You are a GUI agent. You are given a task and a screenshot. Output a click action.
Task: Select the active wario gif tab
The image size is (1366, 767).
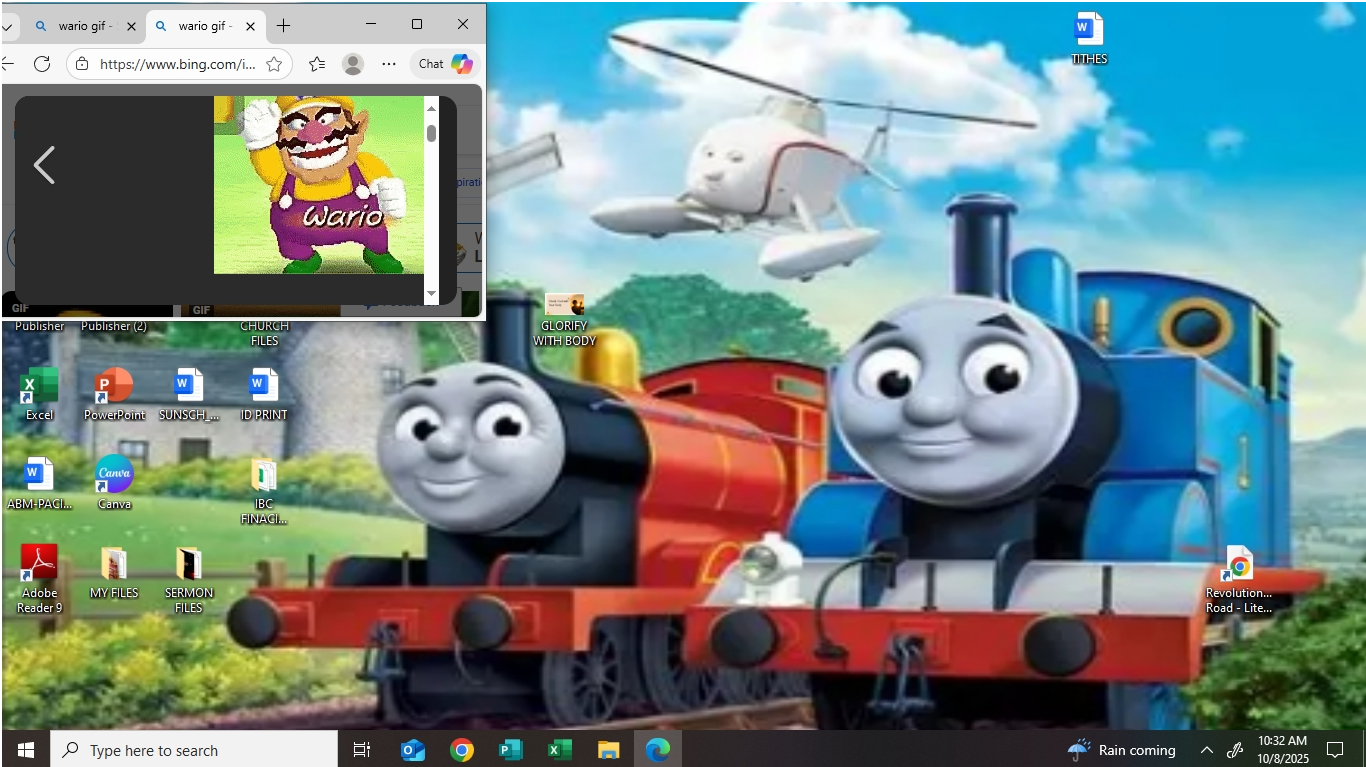pos(205,26)
